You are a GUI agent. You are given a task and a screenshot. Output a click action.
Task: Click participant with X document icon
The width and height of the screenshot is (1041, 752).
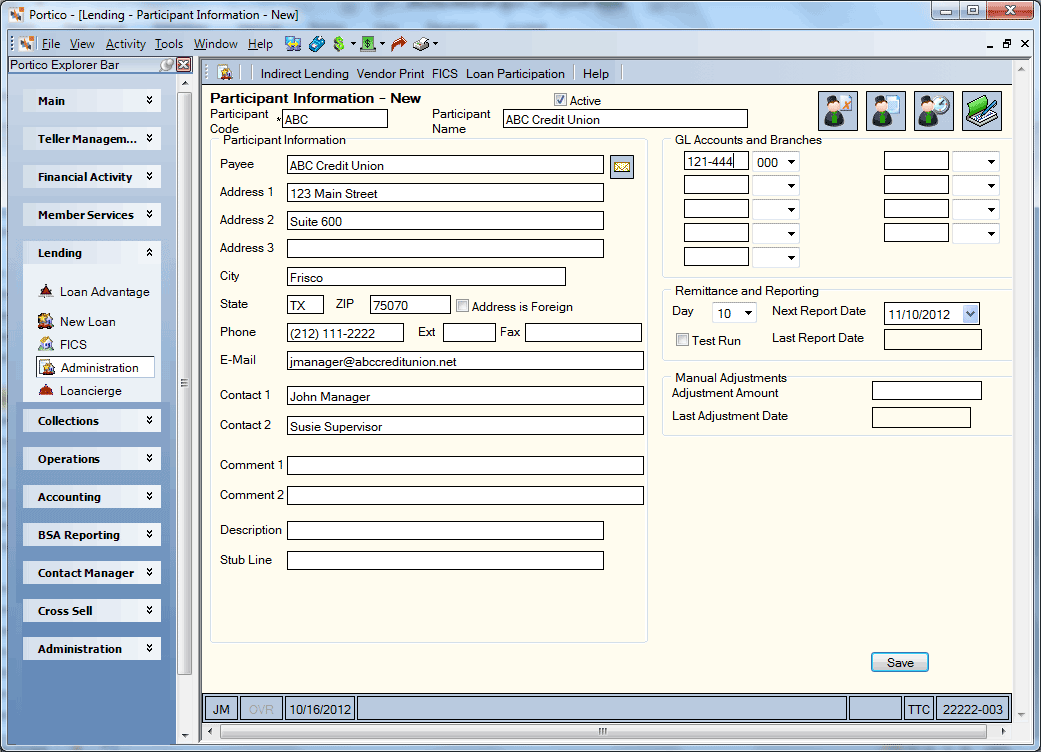[837, 111]
